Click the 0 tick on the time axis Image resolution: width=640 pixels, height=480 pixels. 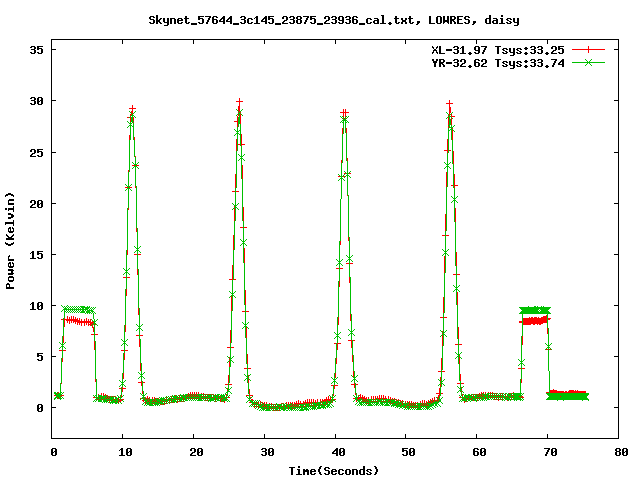click(53, 452)
